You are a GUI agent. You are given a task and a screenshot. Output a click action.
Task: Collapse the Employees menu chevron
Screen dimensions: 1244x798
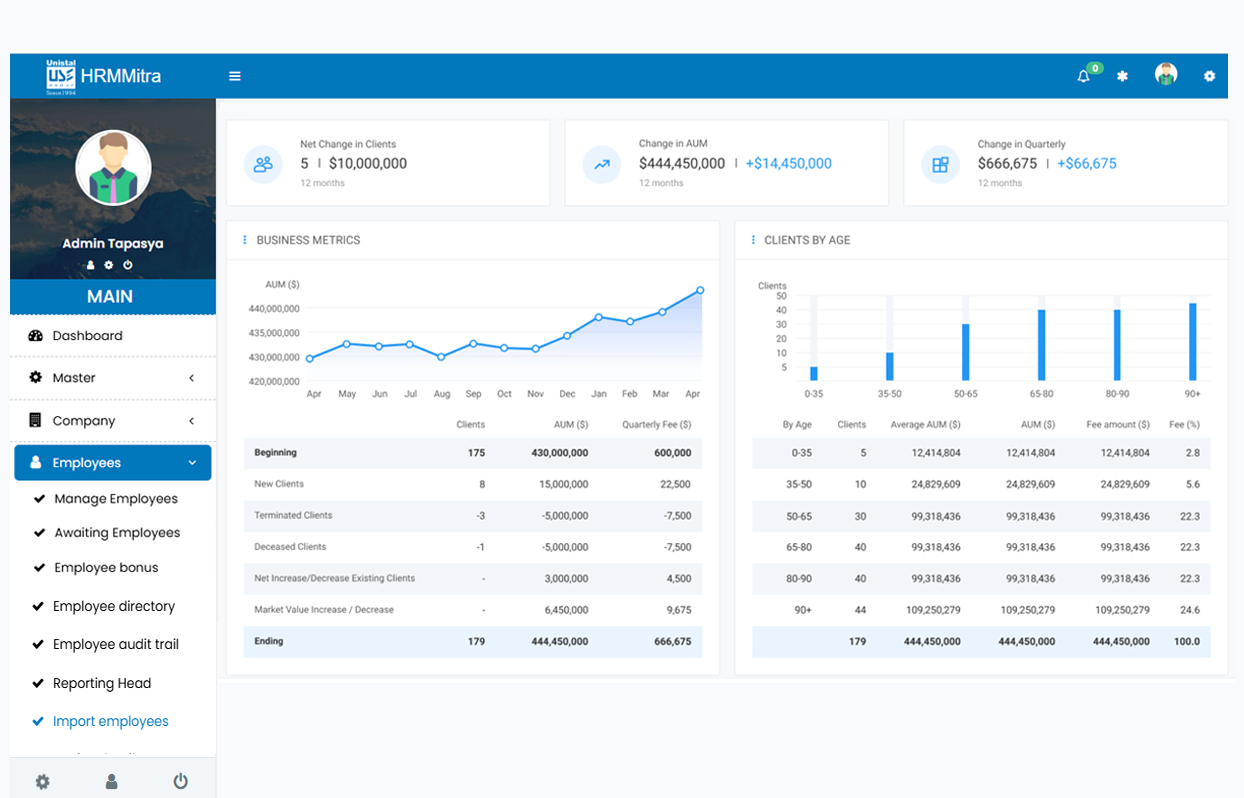coord(192,463)
